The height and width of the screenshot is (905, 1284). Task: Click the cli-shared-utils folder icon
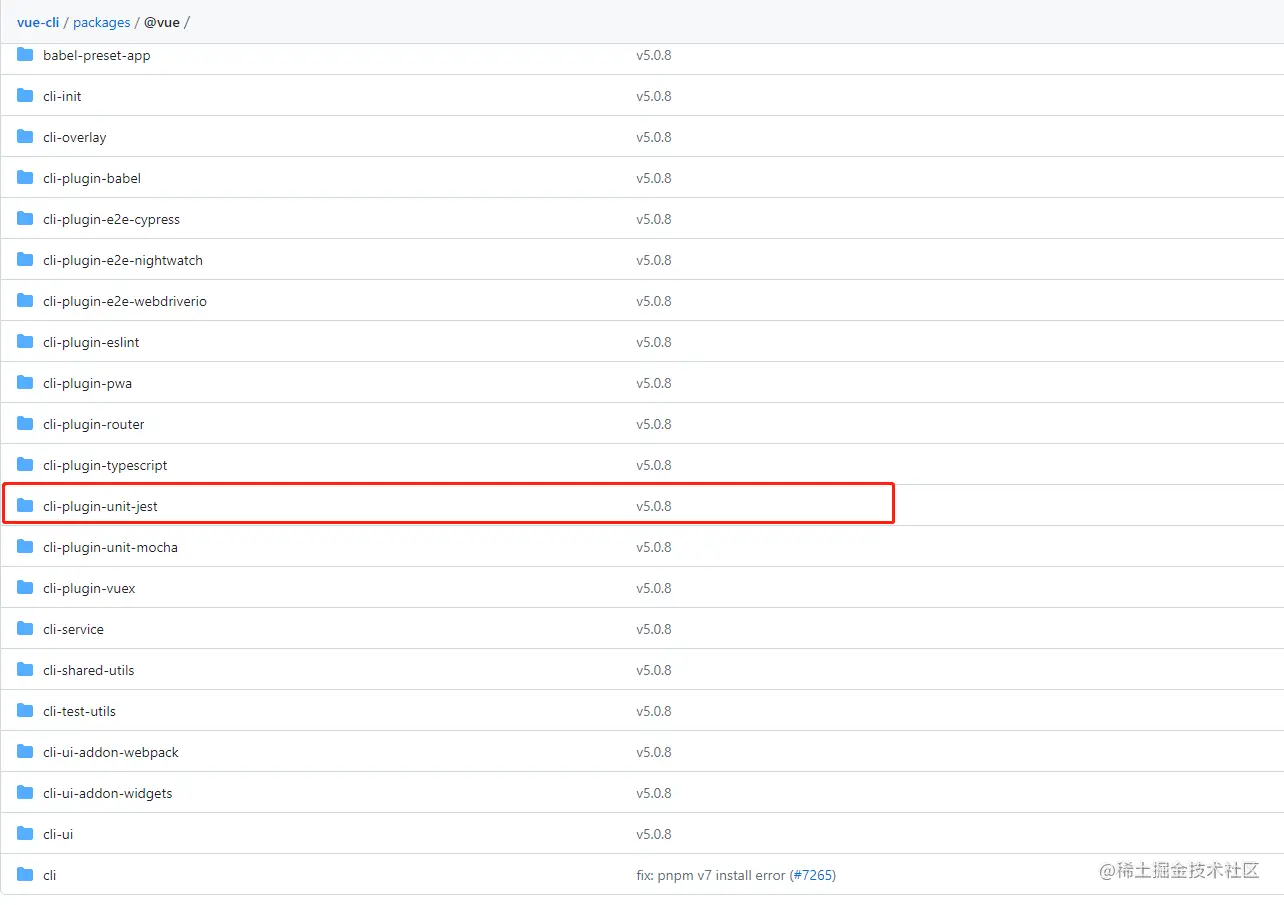click(x=25, y=670)
